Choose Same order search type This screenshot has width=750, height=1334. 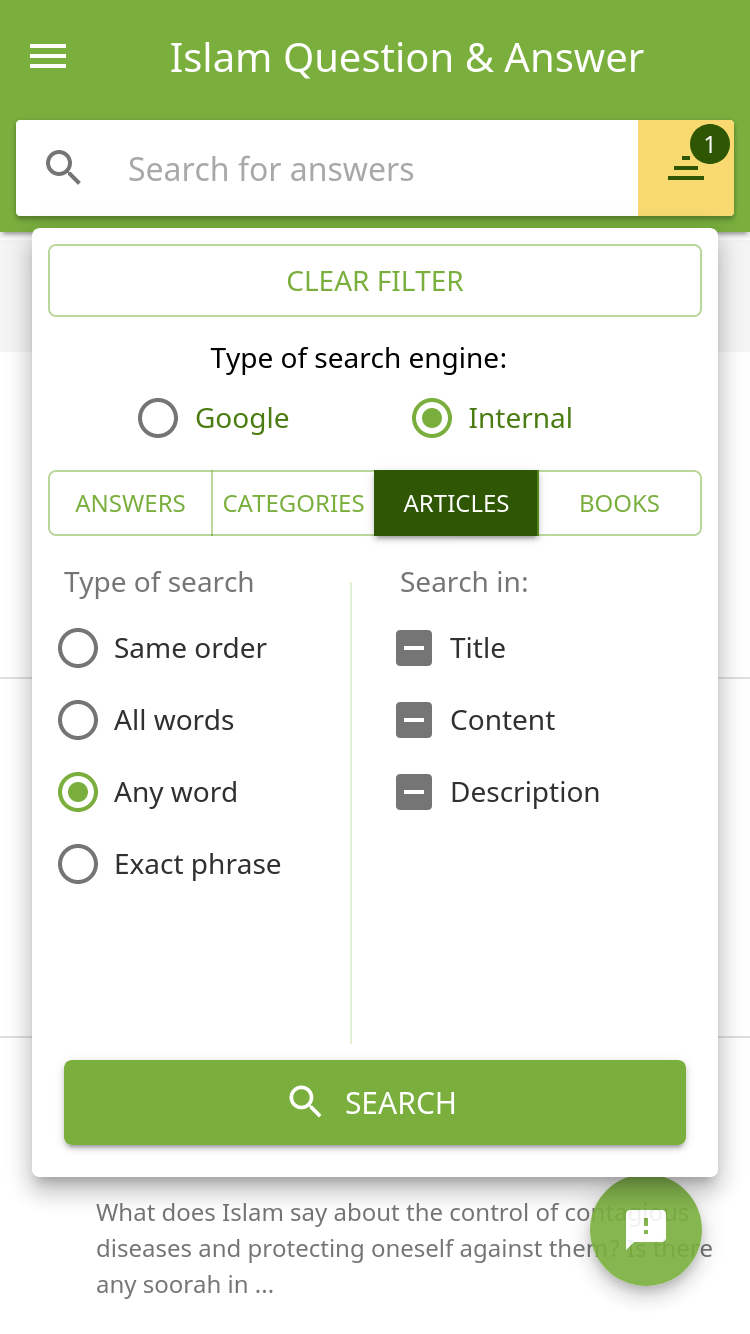pyautogui.click(x=78, y=648)
